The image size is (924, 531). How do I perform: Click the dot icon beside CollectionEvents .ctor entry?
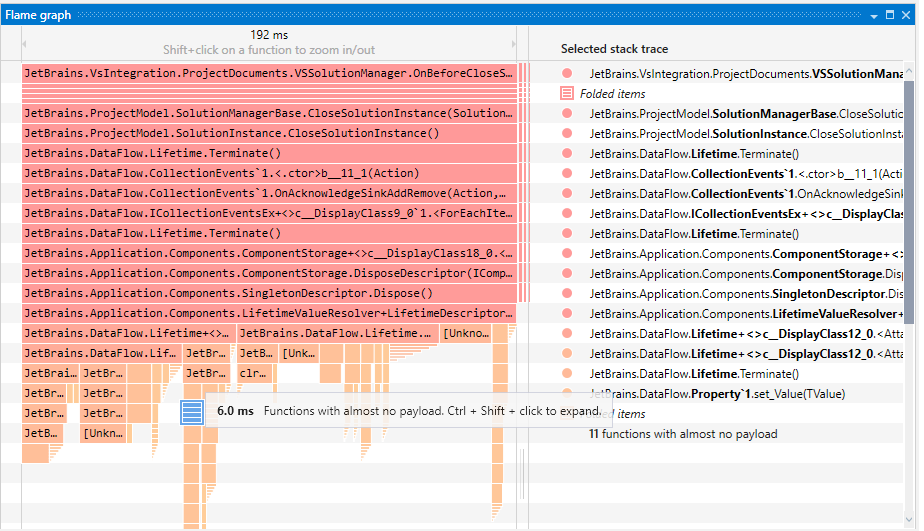coord(567,174)
